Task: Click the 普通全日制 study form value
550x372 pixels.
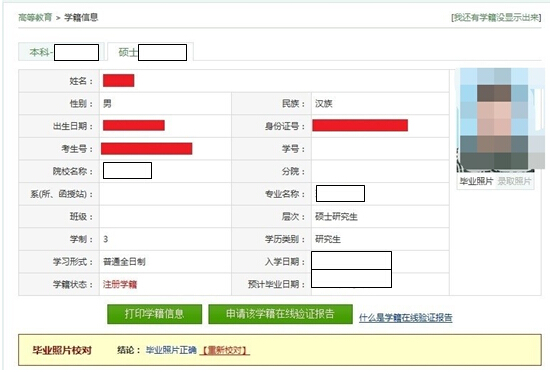Action: click(x=124, y=262)
